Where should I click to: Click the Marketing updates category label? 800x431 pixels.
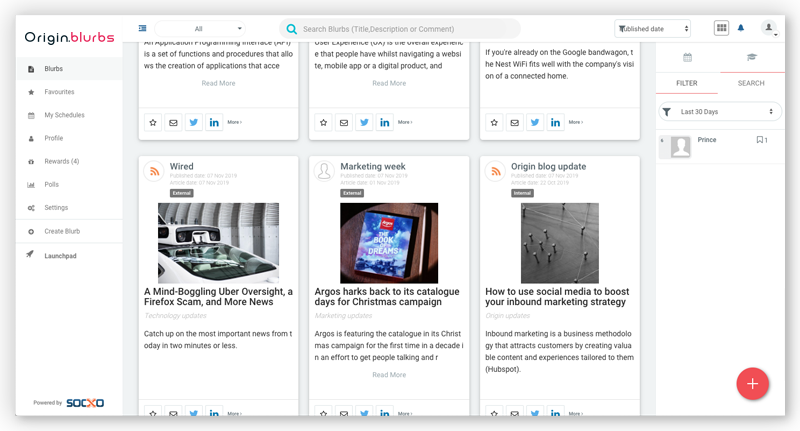tap(343, 316)
